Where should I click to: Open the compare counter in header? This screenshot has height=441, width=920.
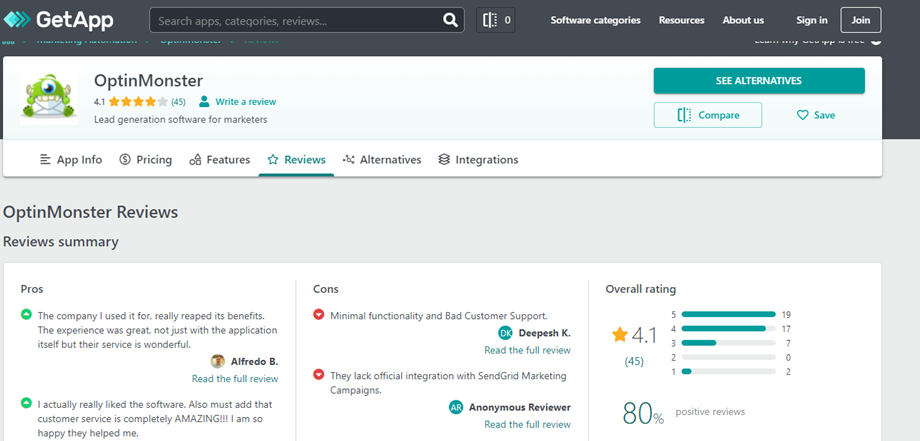click(x=496, y=20)
